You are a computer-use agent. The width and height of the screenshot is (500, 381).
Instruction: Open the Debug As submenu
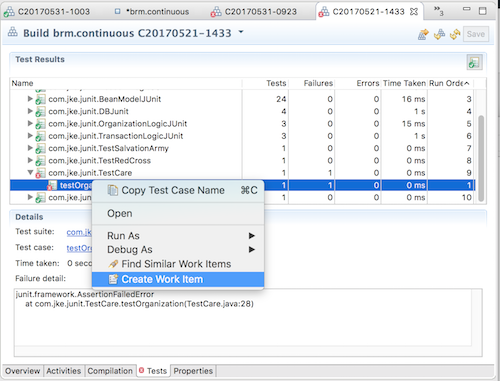click(x=178, y=249)
